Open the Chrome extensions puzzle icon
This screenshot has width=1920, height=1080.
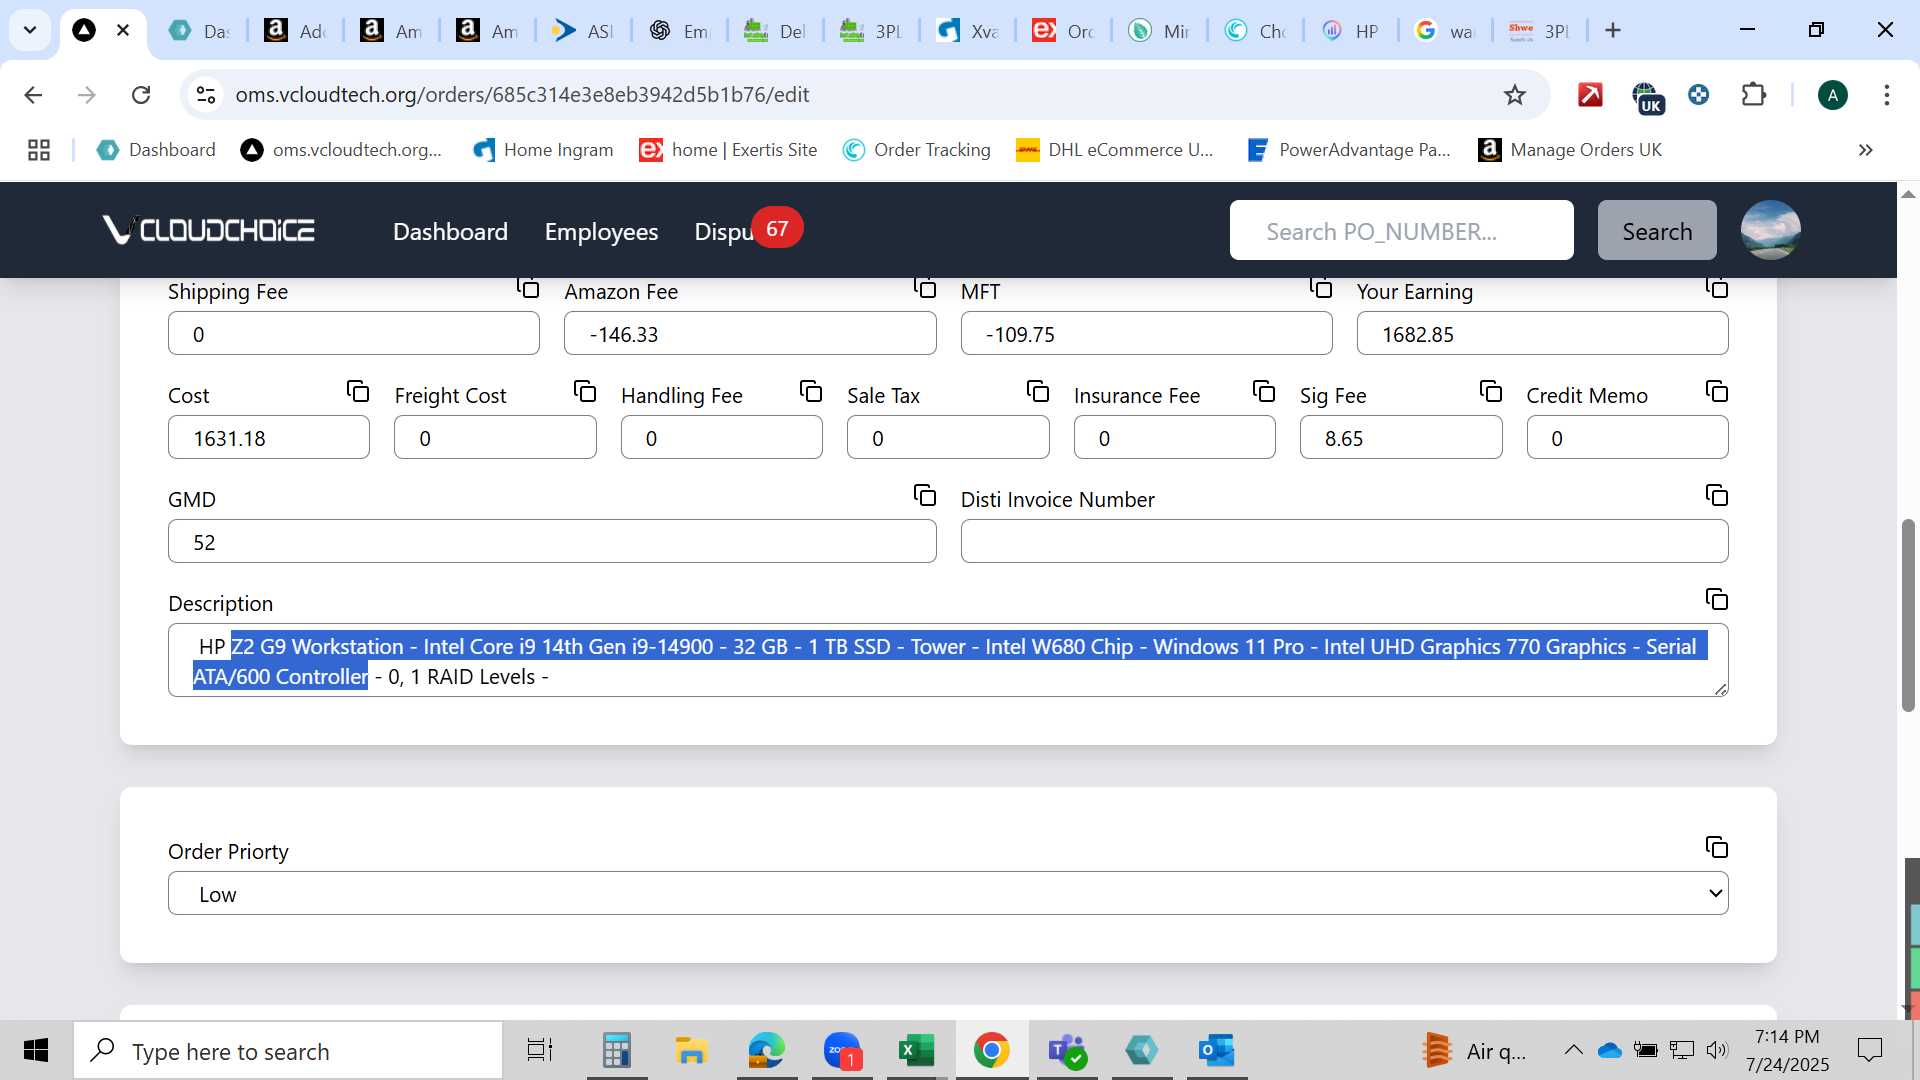1754,95
